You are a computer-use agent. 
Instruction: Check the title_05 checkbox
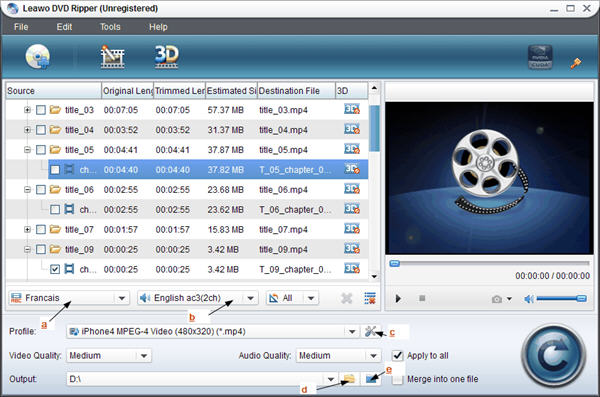coord(41,150)
